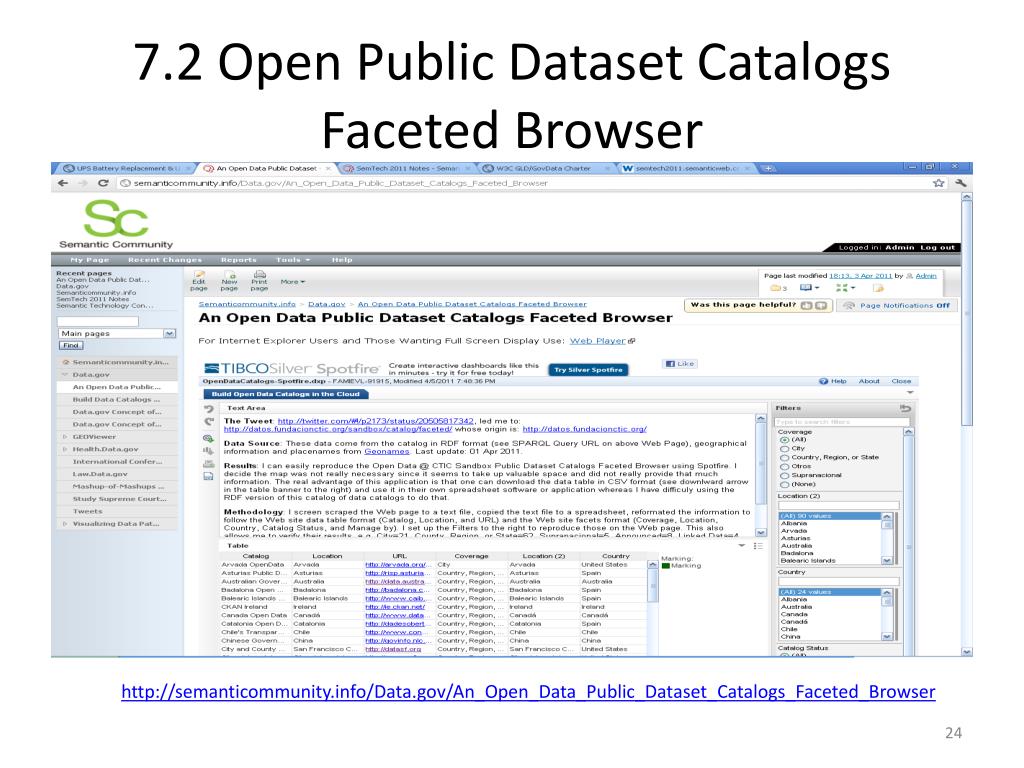
Task: Expand the GEOViewer tree item
Action: 65,437
